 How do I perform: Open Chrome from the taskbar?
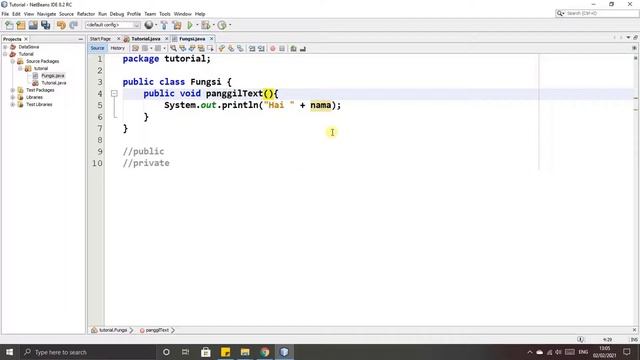tap(264, 352)
